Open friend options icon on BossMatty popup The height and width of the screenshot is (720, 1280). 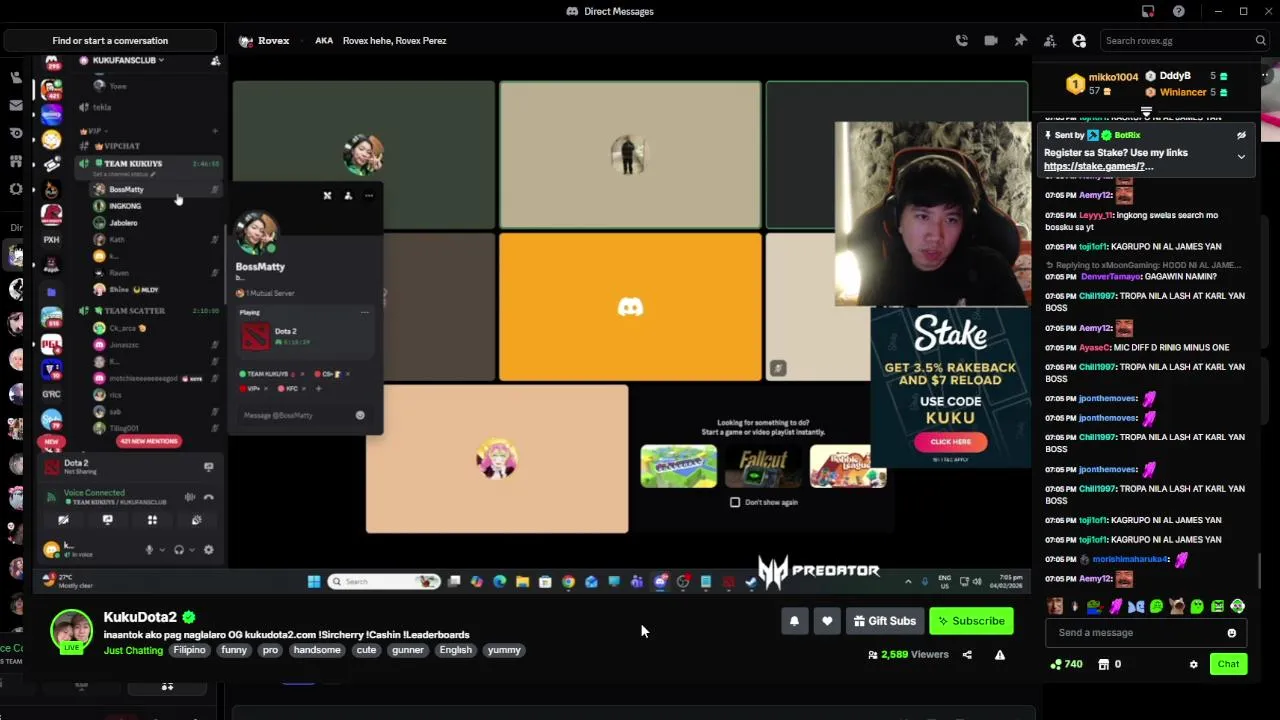pos(348,196)
